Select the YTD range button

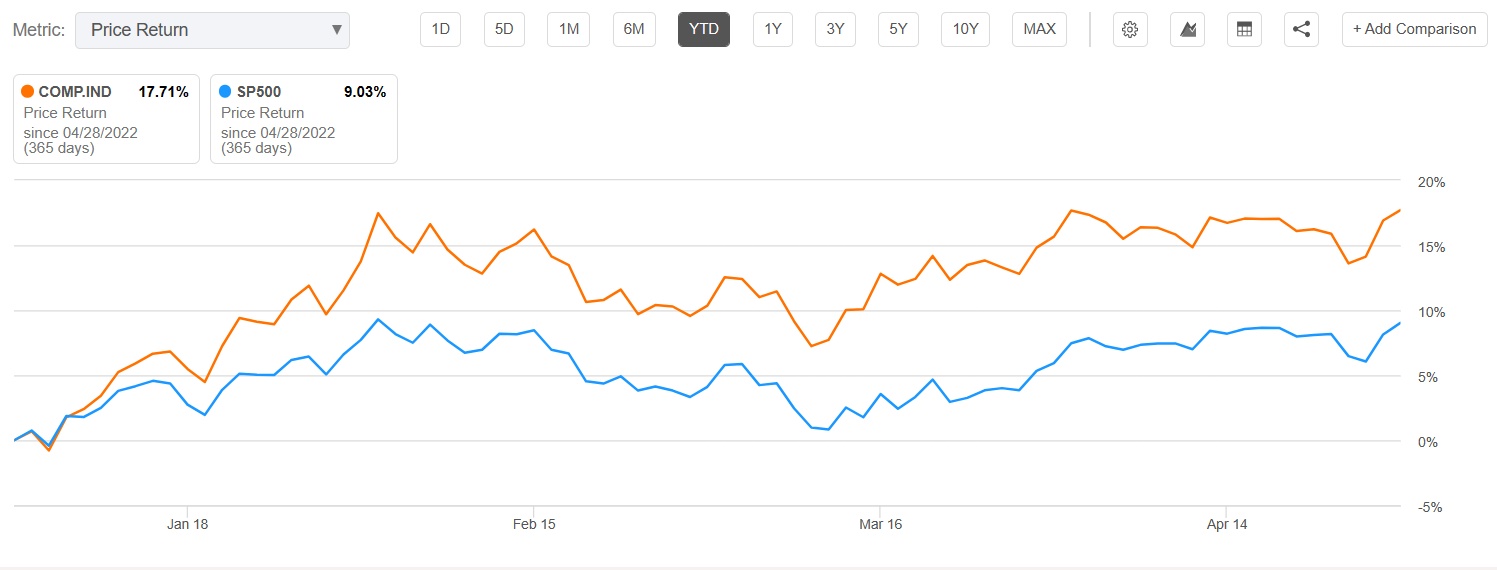[x=704, y=29]
